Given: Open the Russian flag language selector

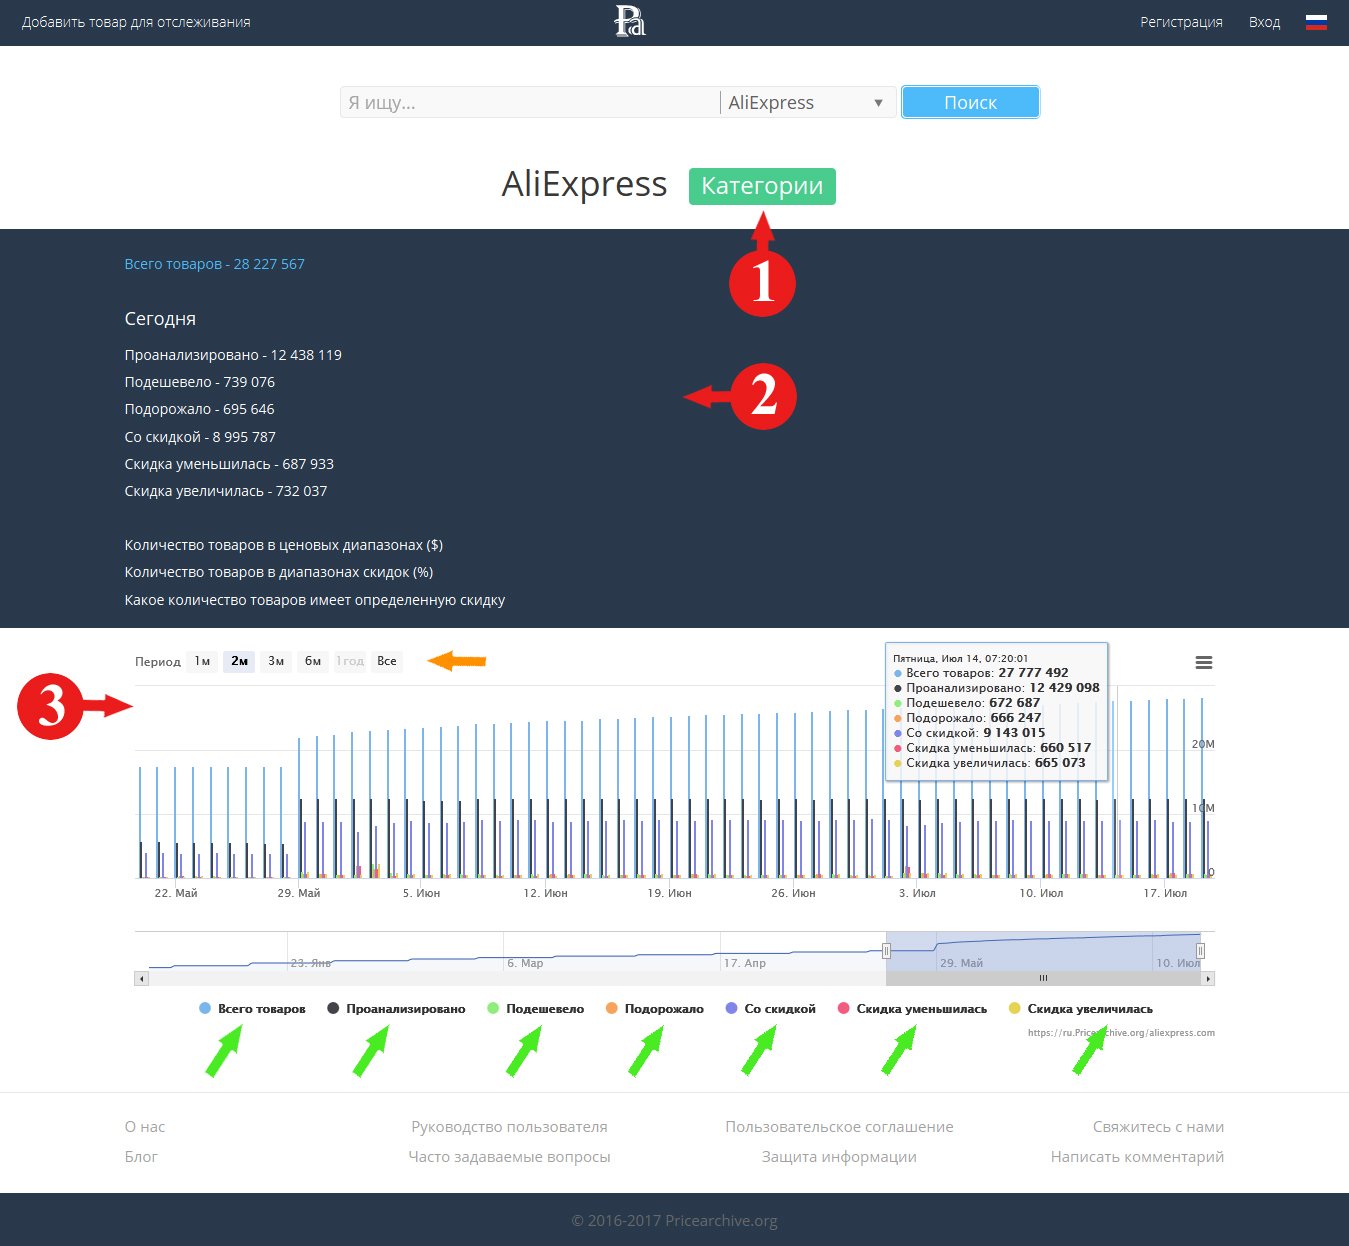Looking at the screenshot, I should click(1316, 22).
